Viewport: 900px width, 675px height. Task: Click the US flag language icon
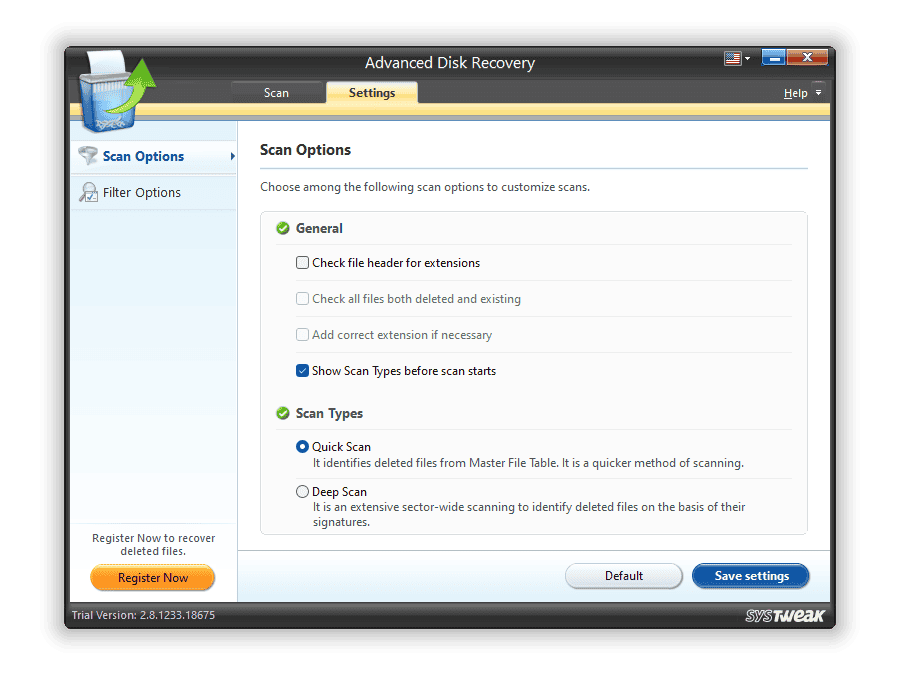click(x=733, y=58)
